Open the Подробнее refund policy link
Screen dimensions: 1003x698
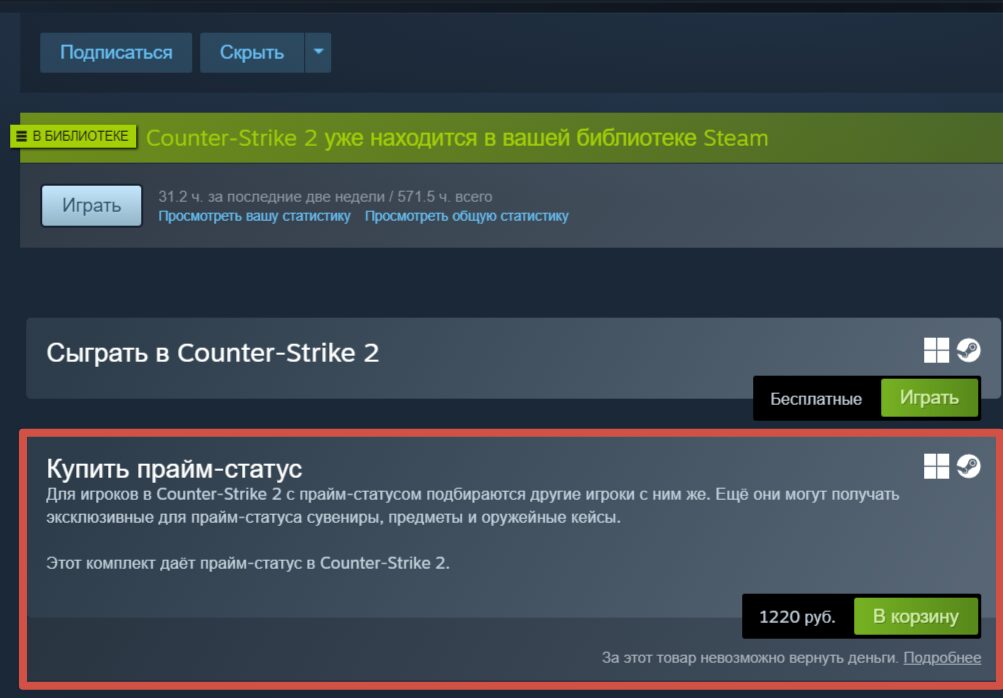point(942,658)
